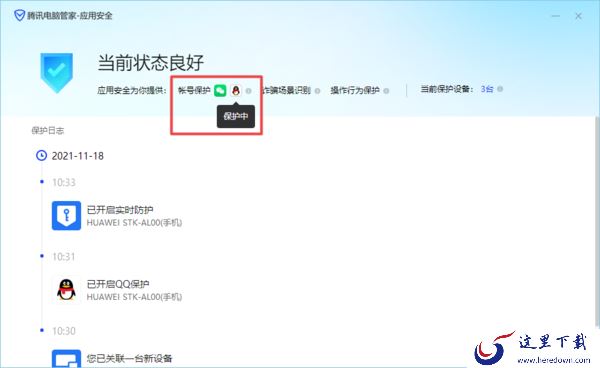Click the blue shield status icon
Screen dimensions: 600x368
click(x=57, y=73)
